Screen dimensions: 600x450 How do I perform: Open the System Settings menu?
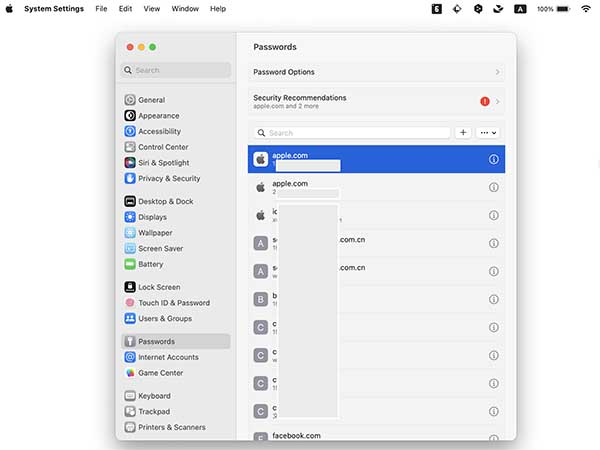(x=54, y=9)
